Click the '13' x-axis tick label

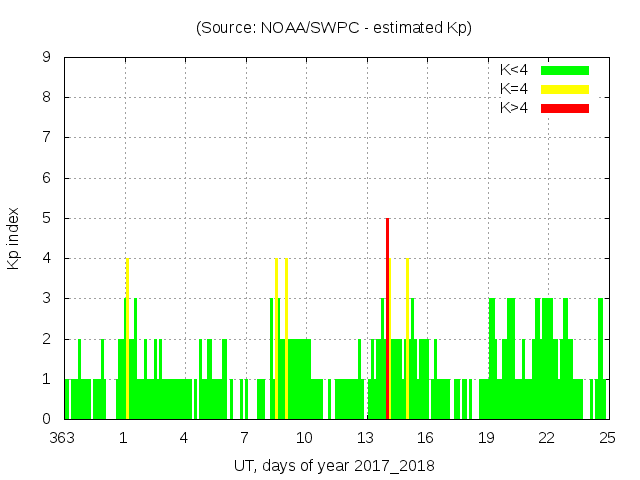[365, 438]
